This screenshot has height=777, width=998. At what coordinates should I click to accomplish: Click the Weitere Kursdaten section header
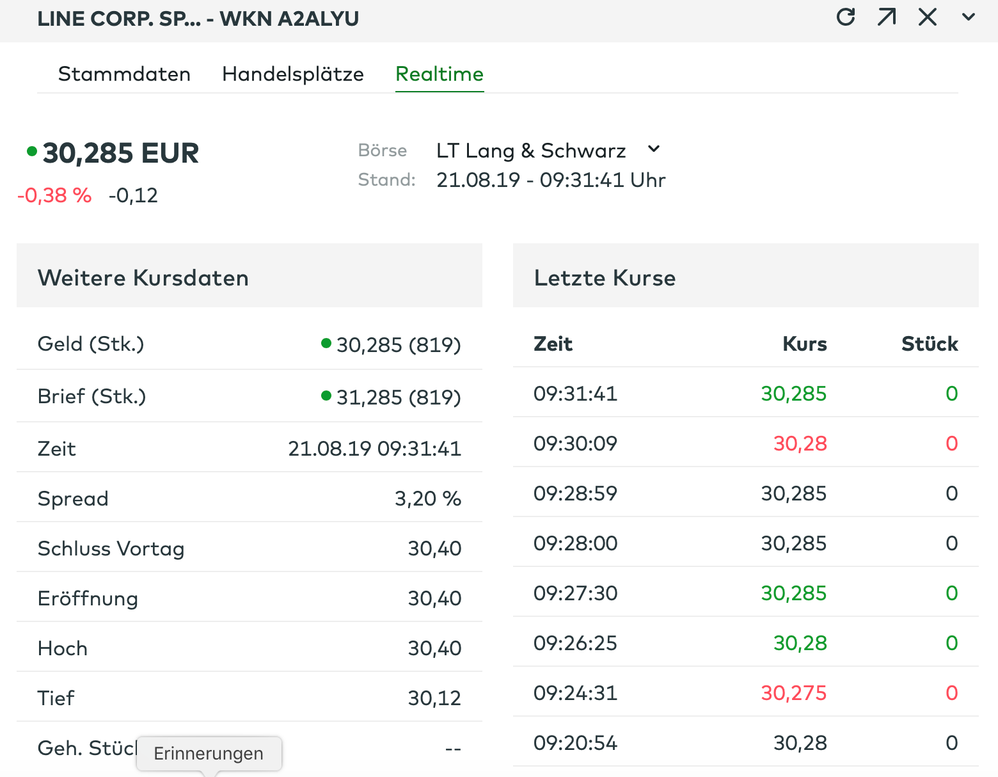143,278
